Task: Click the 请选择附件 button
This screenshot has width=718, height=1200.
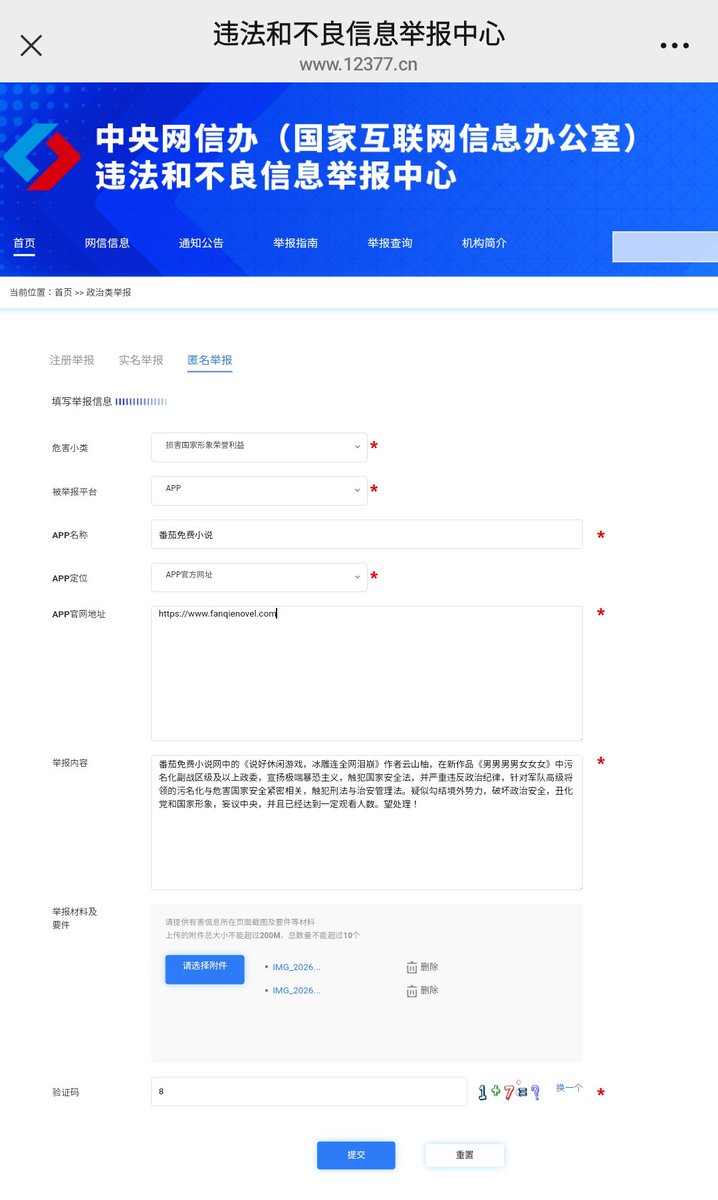Action: [204, 968]
